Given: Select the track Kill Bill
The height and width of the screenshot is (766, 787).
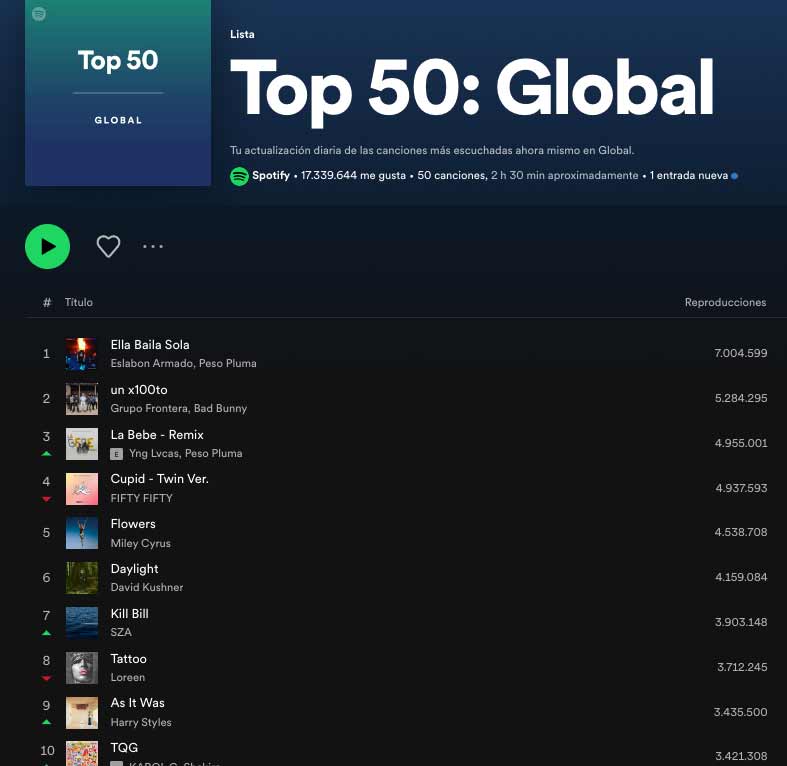Looking at the screenshot, I should (129, 613).
